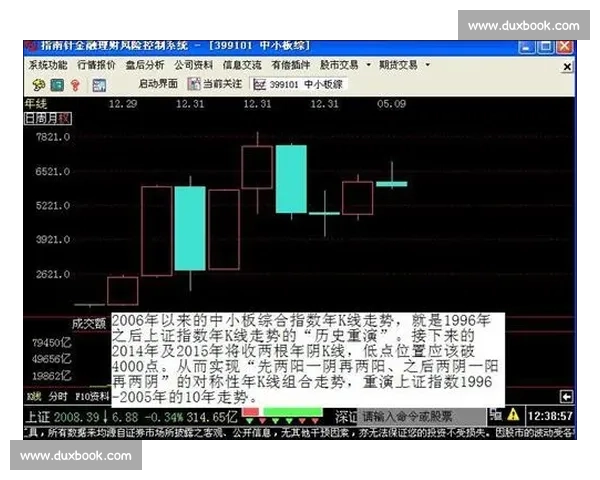Expand the 期货交易 dropdown arrow
Screen dimensions: 600x480
[x=427, y=65]
